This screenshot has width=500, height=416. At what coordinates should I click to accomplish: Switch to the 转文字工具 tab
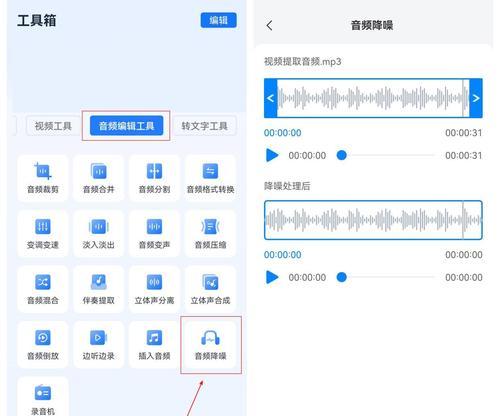(204, 126)
